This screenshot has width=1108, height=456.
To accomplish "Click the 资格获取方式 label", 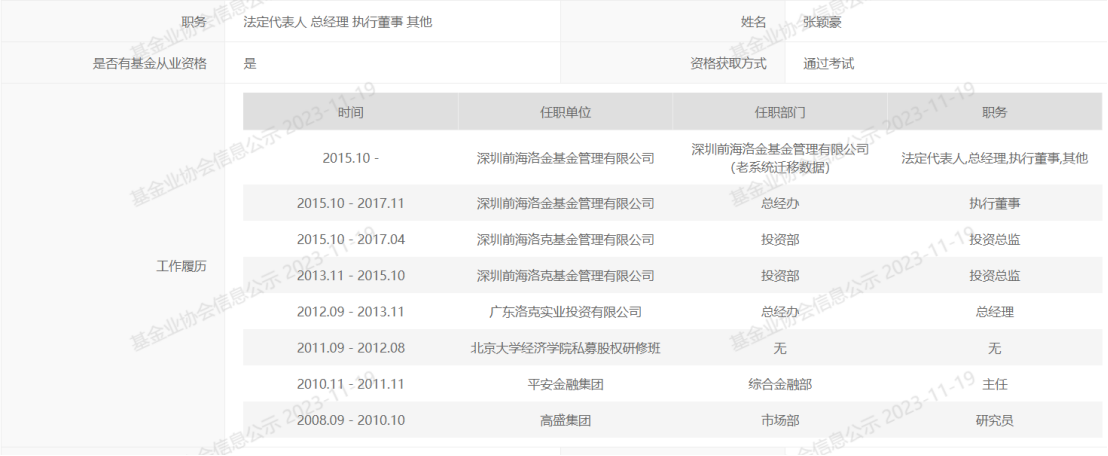I will pos(728,64).
